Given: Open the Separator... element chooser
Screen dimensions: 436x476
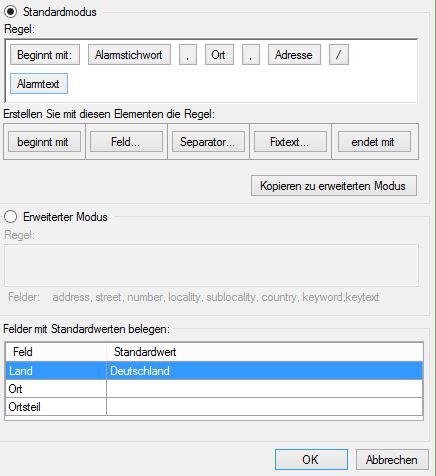Looking at the screenshot, I should (x=208, y=142).
